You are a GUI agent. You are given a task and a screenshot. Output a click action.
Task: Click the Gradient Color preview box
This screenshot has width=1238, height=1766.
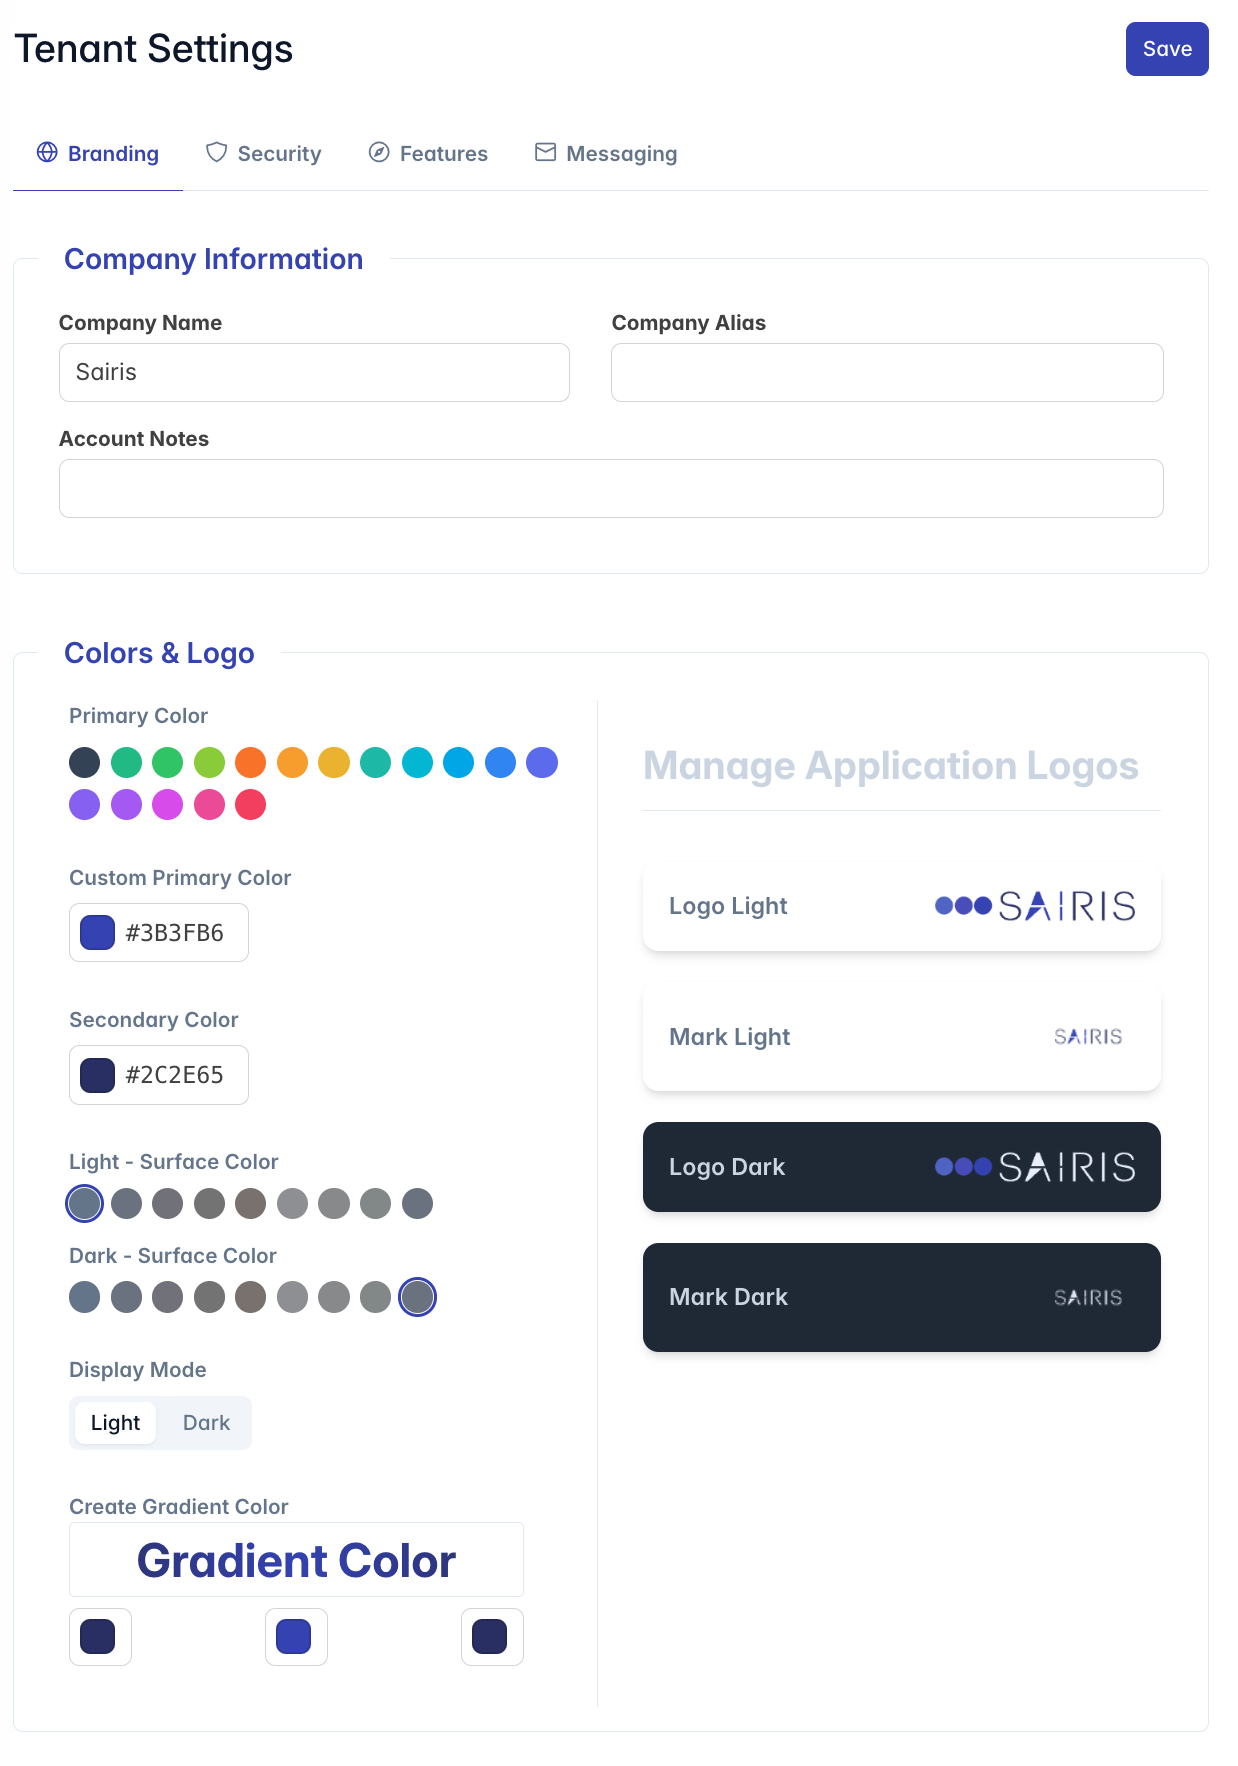click(x=296, y=1560)
